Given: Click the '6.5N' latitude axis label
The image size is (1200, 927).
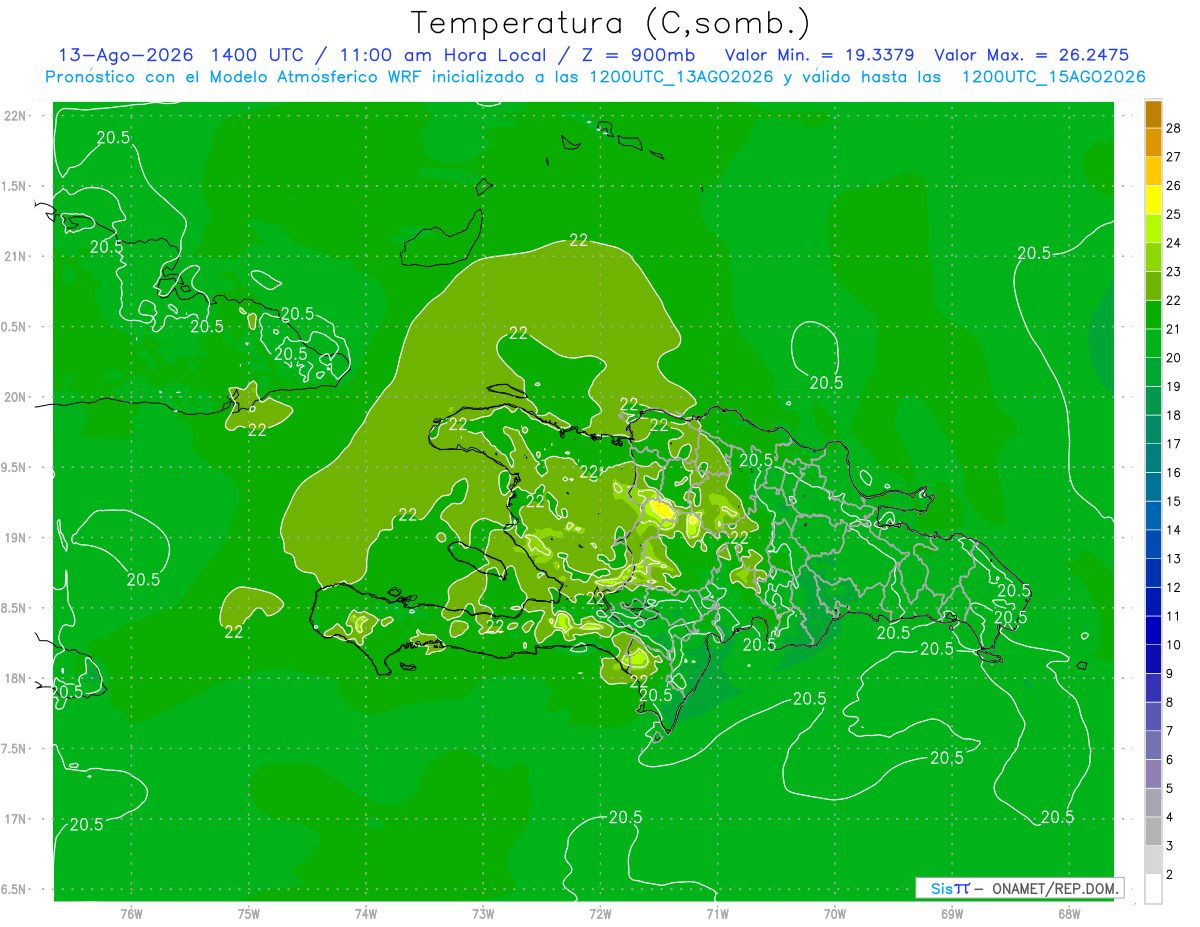Looking at the screenshot, I should click(x=15, y=889).
